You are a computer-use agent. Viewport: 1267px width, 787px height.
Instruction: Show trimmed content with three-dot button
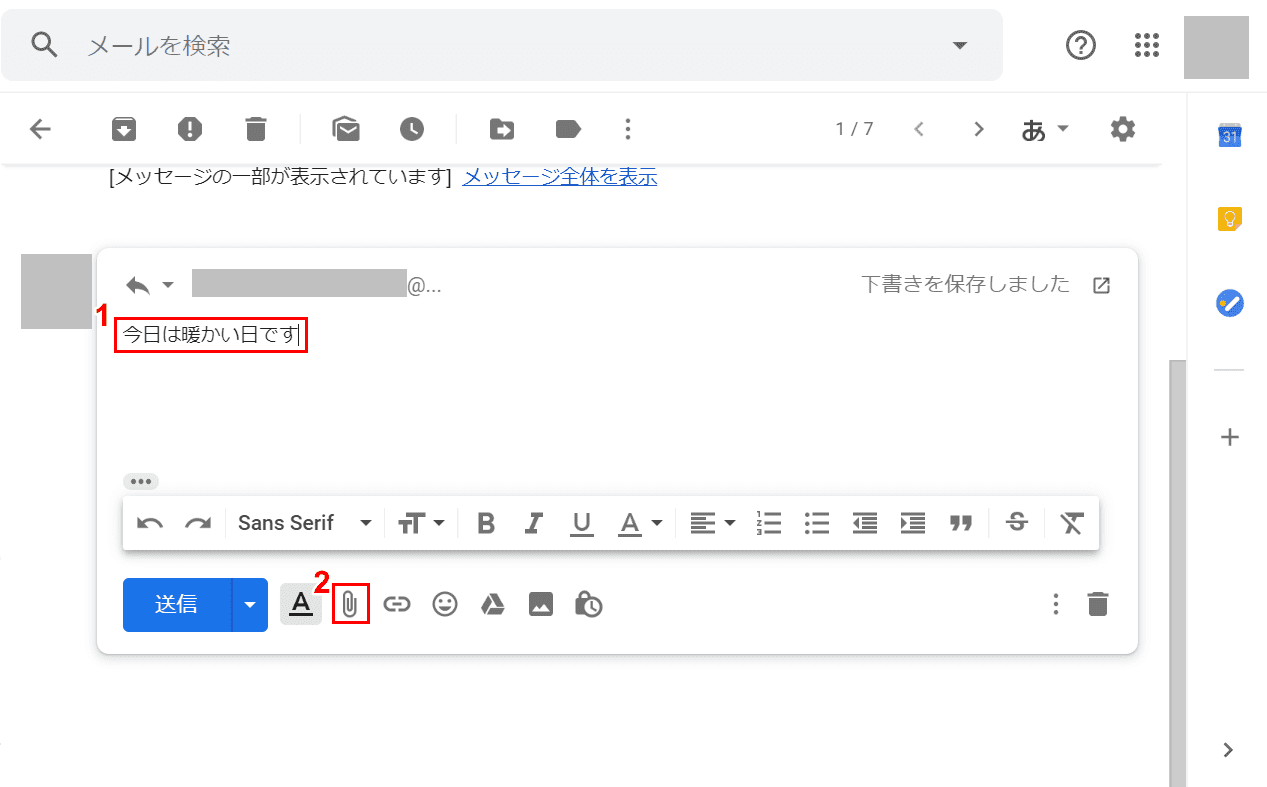141,482
